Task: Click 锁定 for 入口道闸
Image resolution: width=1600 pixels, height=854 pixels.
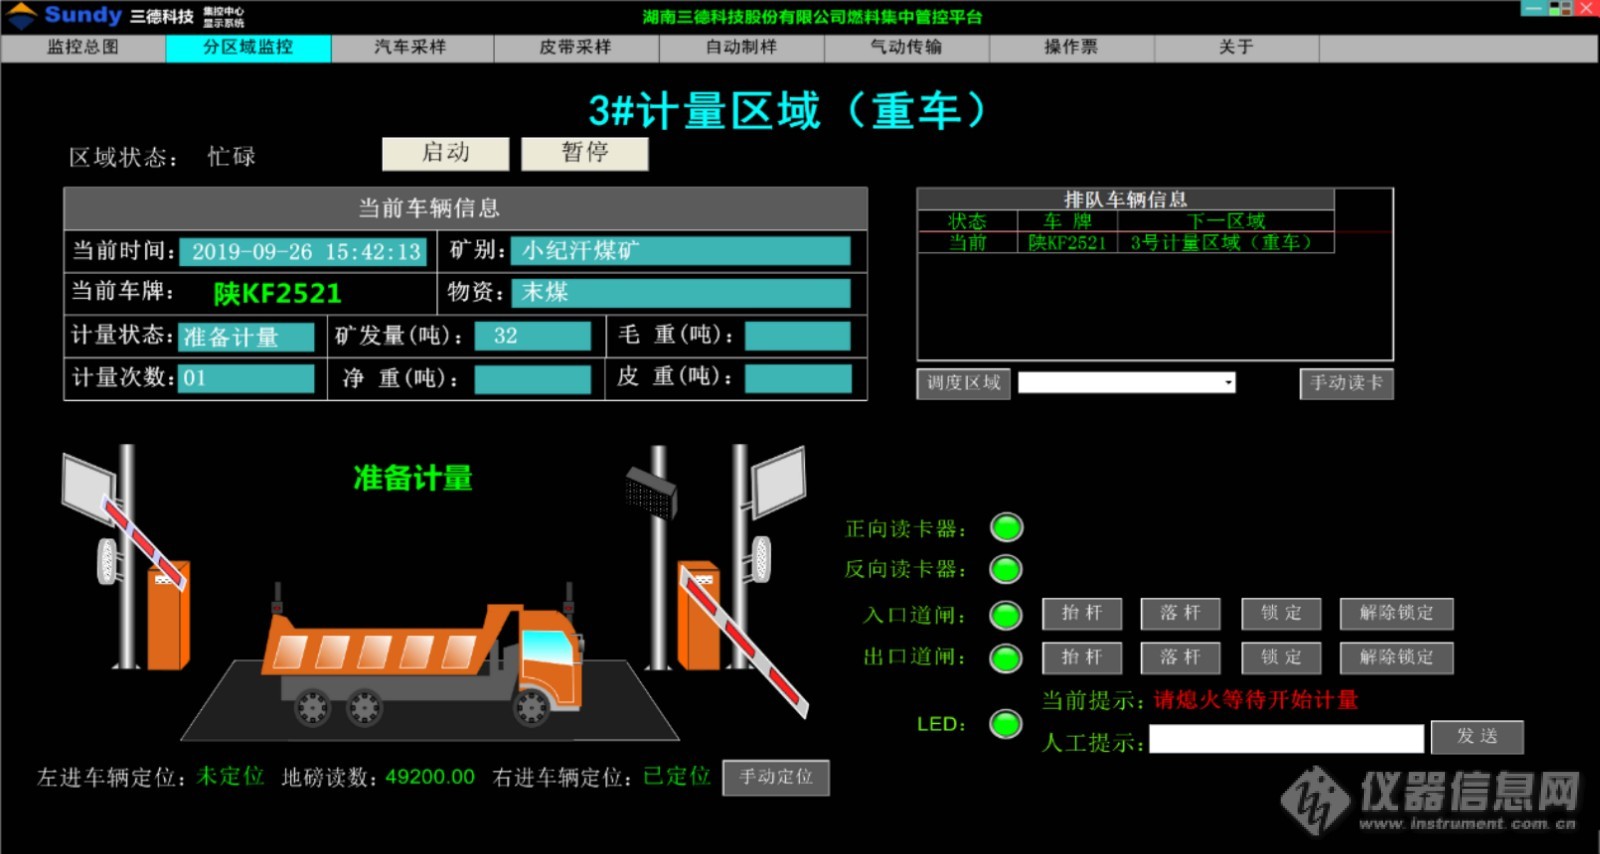Action: [1281, 614]
